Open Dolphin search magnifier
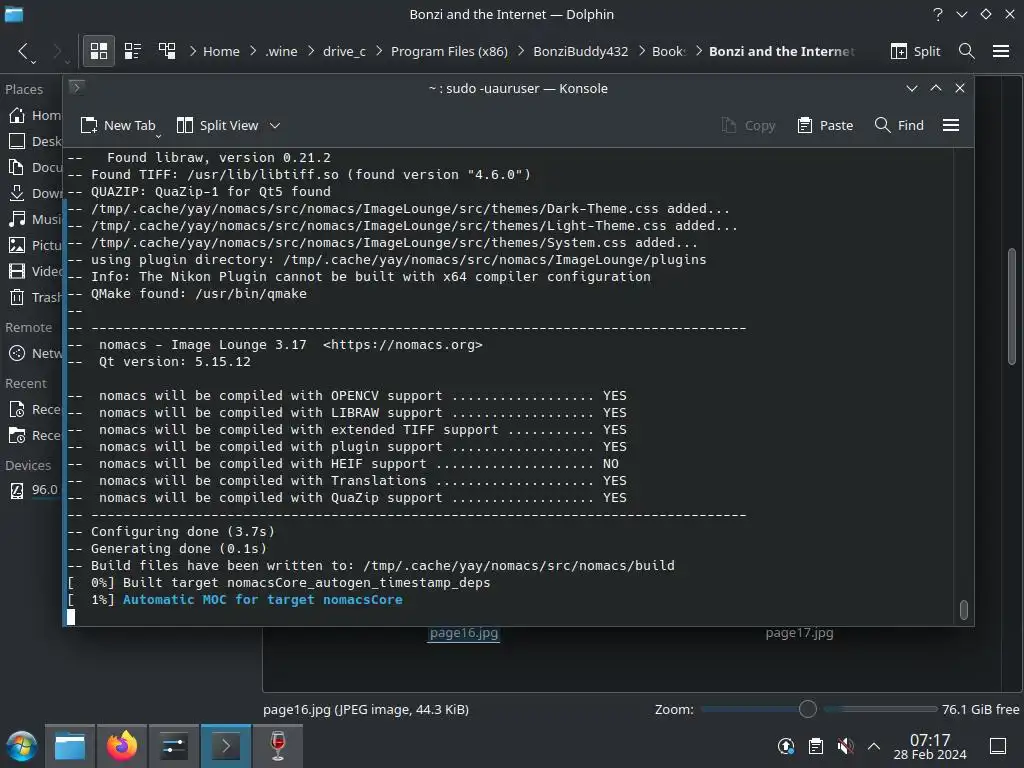The height and width of the screenshot is (768, 1024). (x=967, y=51)
